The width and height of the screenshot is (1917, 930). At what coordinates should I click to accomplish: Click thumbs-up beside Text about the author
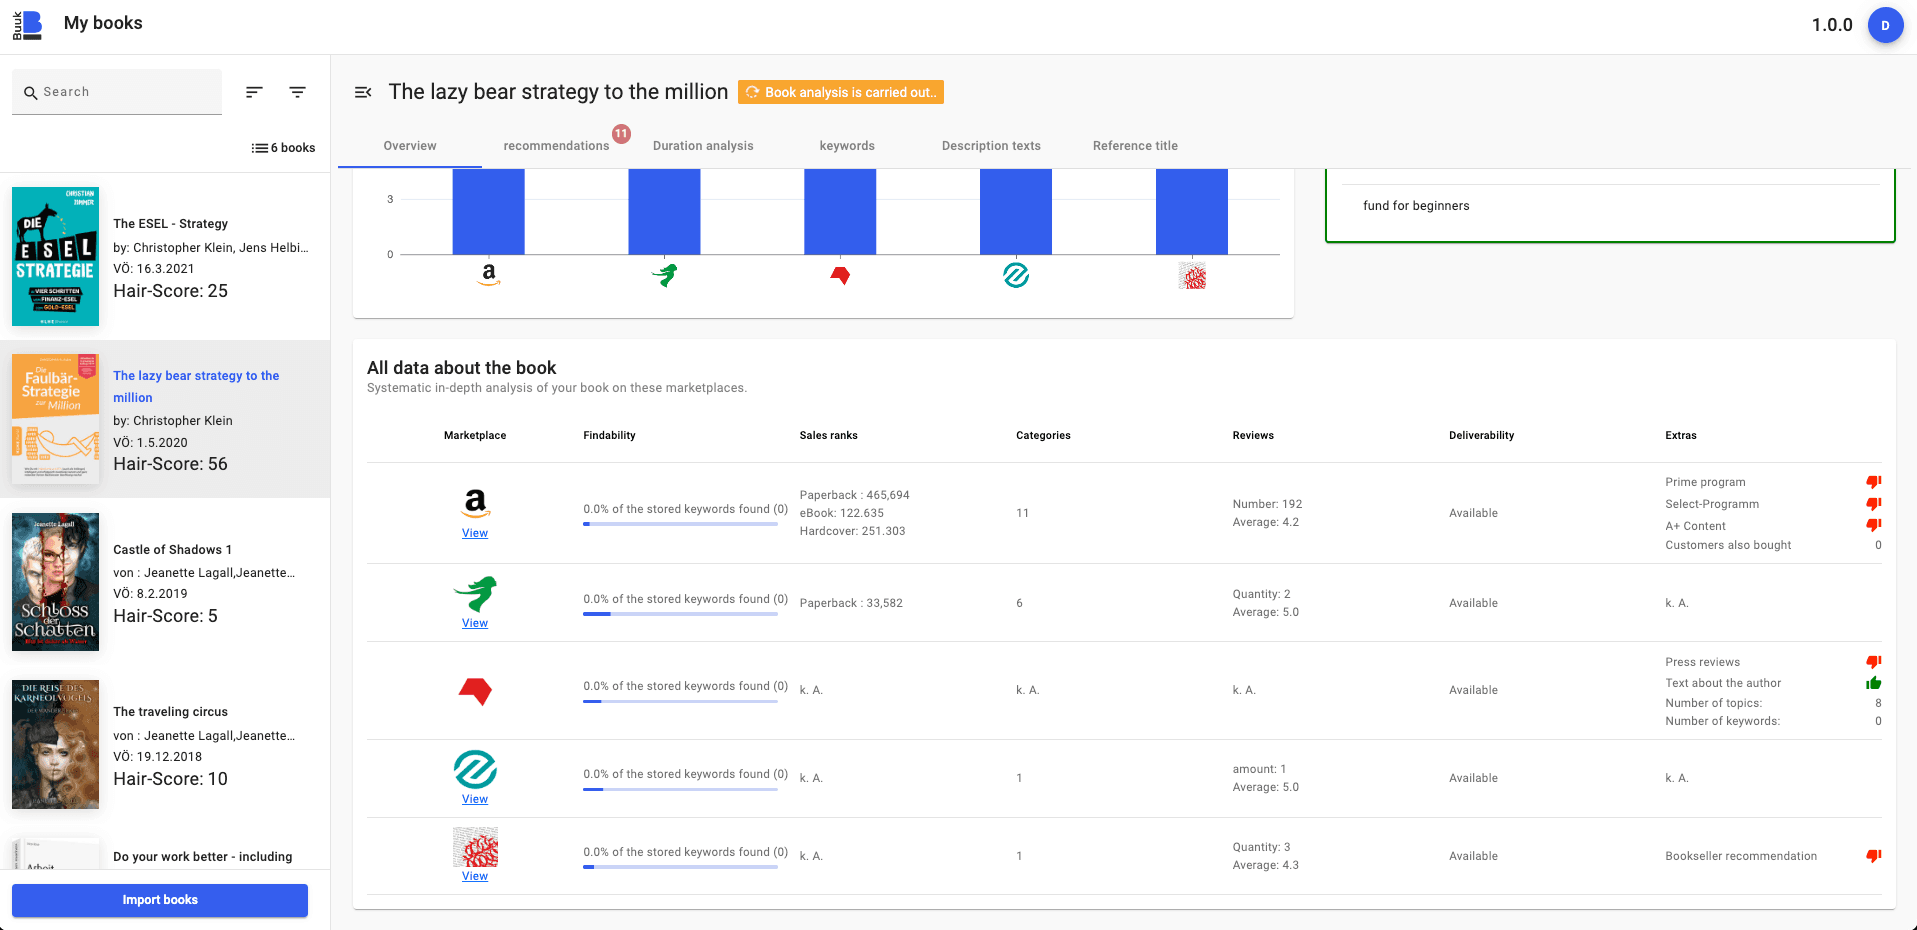[x=1873, y=683]
